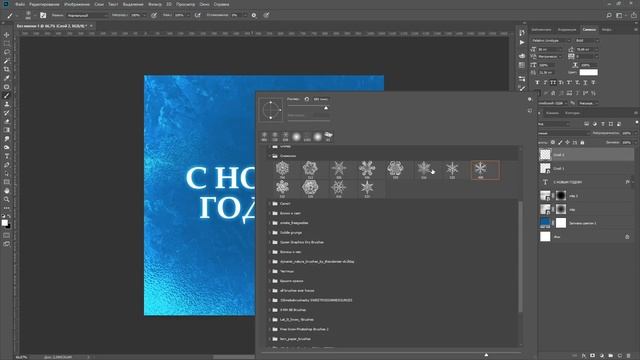Screen dimensions: 640x360
Task: Select the Eraser tool
Action: (7, 121)
